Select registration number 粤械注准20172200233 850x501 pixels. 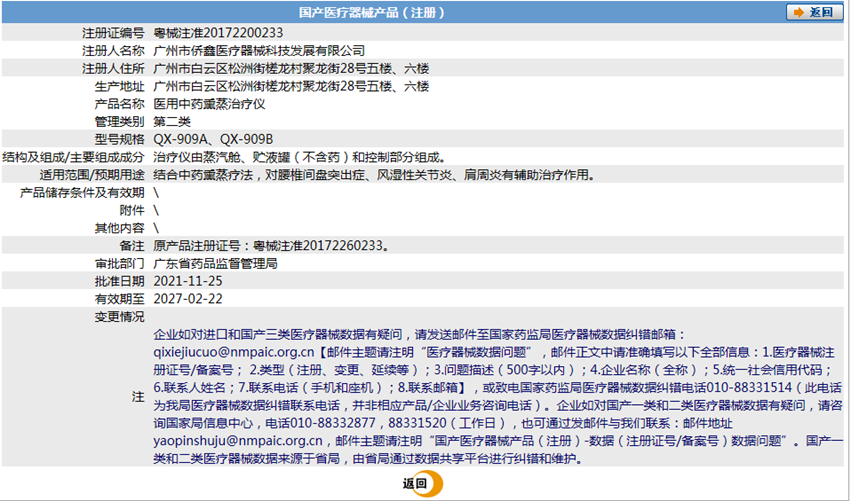pos(218,33)
